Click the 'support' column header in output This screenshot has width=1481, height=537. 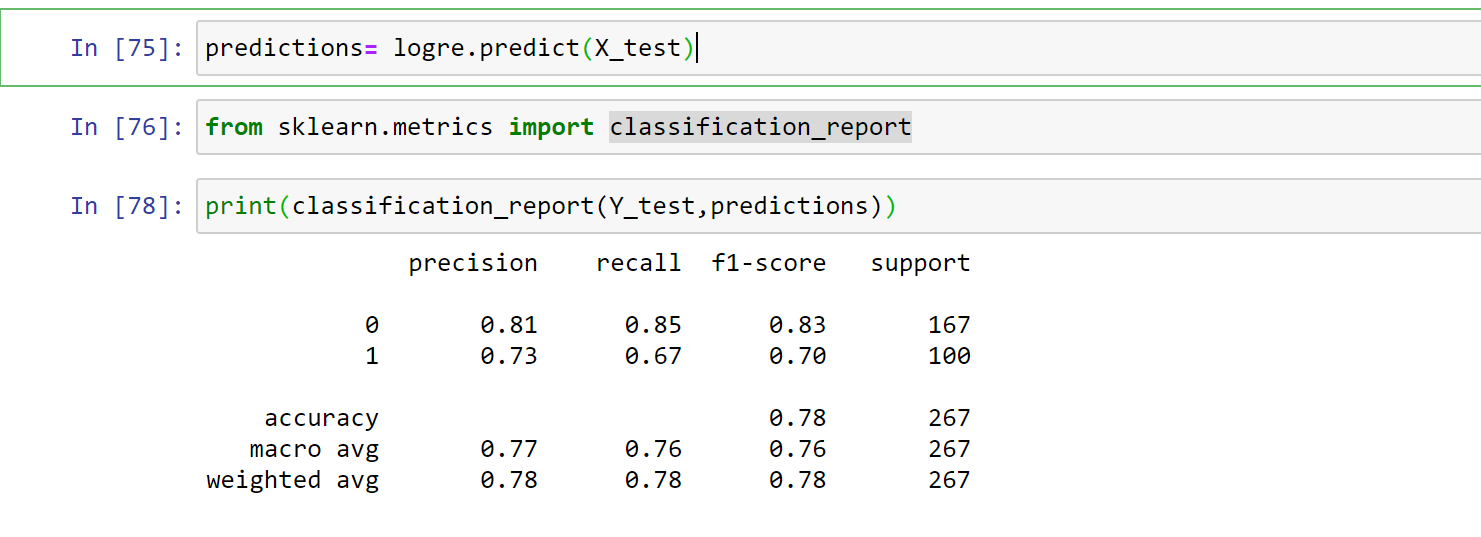920,263
